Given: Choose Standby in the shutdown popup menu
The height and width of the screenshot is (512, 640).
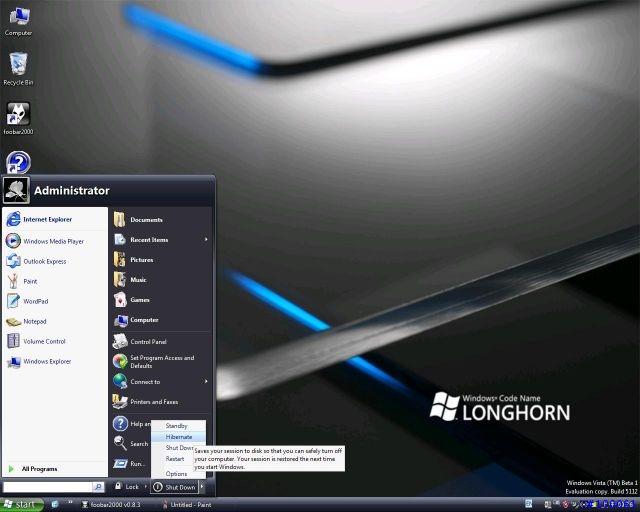Looking at the screenshot, I should point(178,425).
